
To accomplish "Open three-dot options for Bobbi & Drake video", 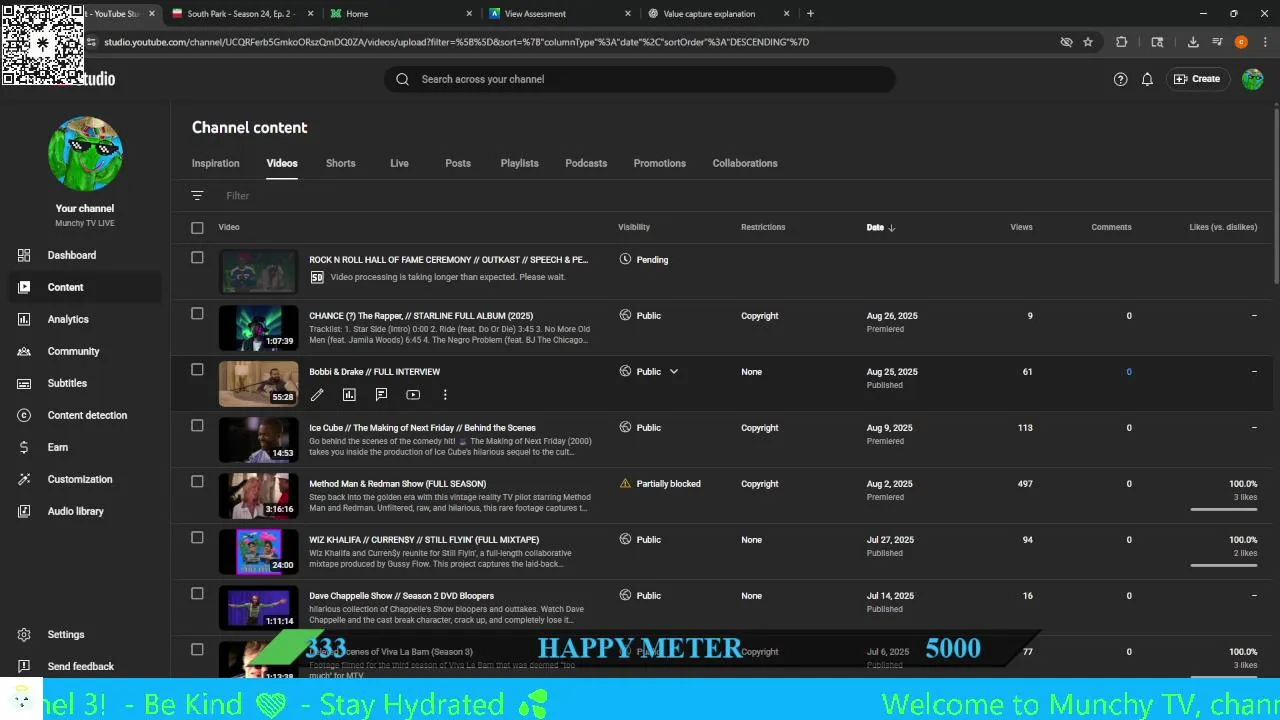I will point(445,395).
